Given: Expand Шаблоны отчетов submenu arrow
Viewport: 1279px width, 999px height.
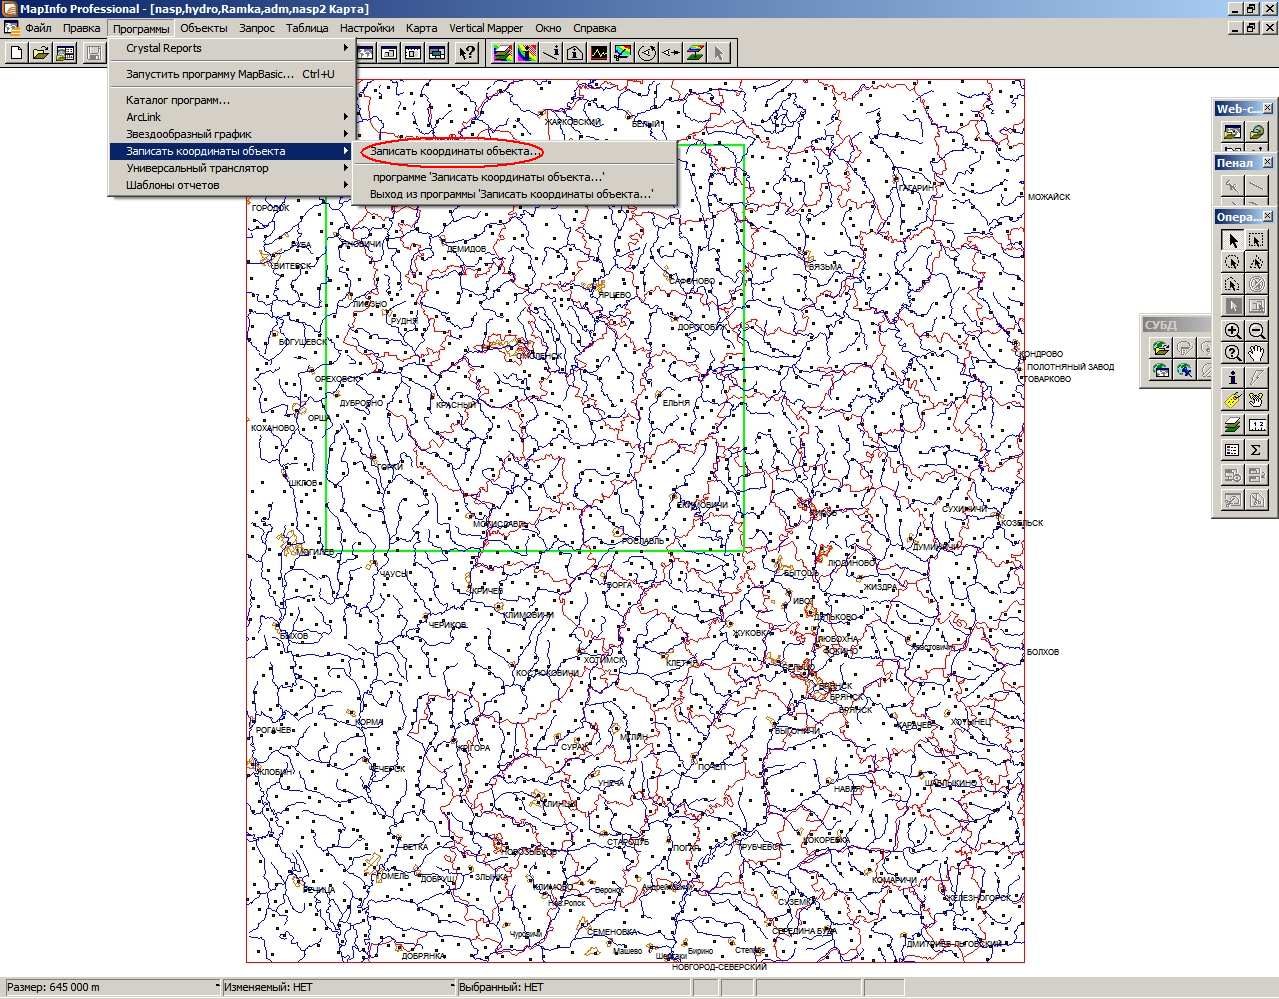Looking at the screenshot, I should point(346,185).
